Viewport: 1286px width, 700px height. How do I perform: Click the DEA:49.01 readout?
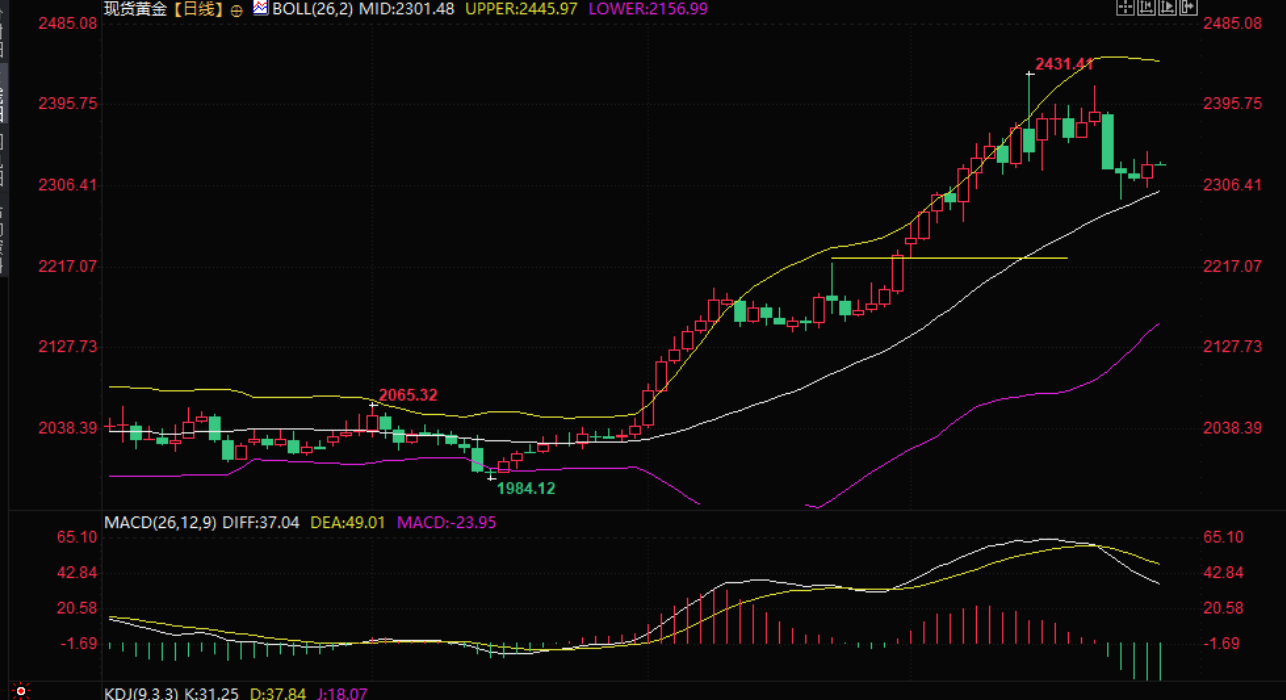pyautogui.click(x=348, y=522)
